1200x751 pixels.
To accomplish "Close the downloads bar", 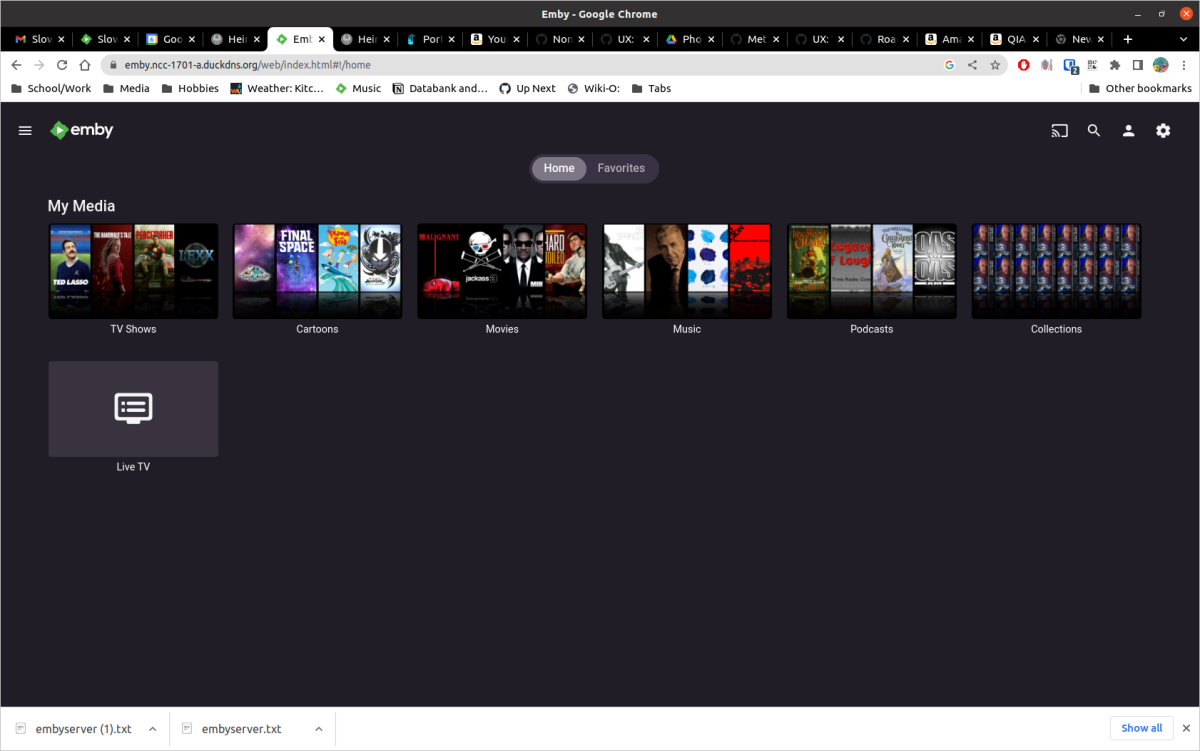I will [x=1185, y=728].
